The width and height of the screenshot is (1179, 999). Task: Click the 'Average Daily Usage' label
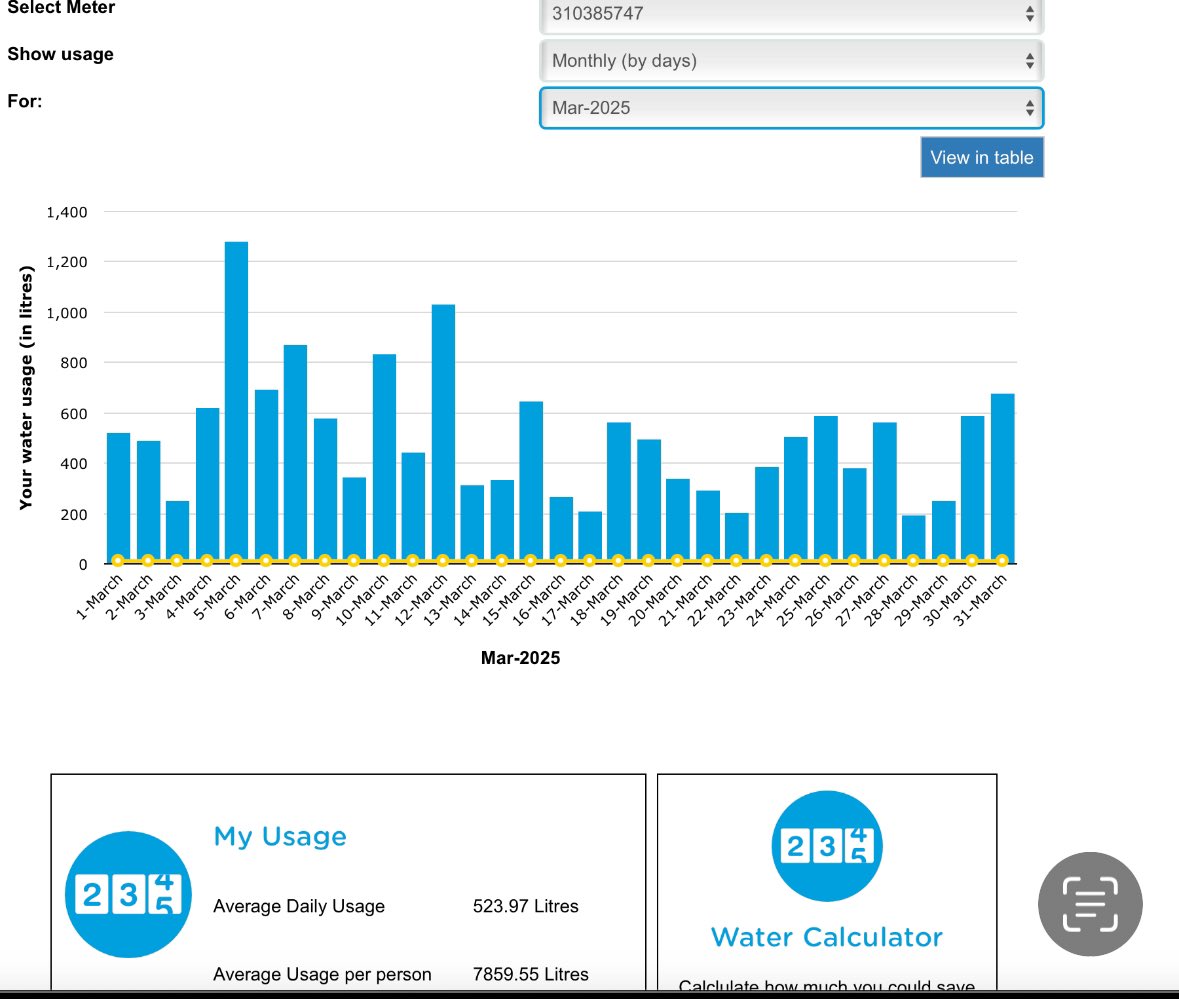(x=299, y=907)
